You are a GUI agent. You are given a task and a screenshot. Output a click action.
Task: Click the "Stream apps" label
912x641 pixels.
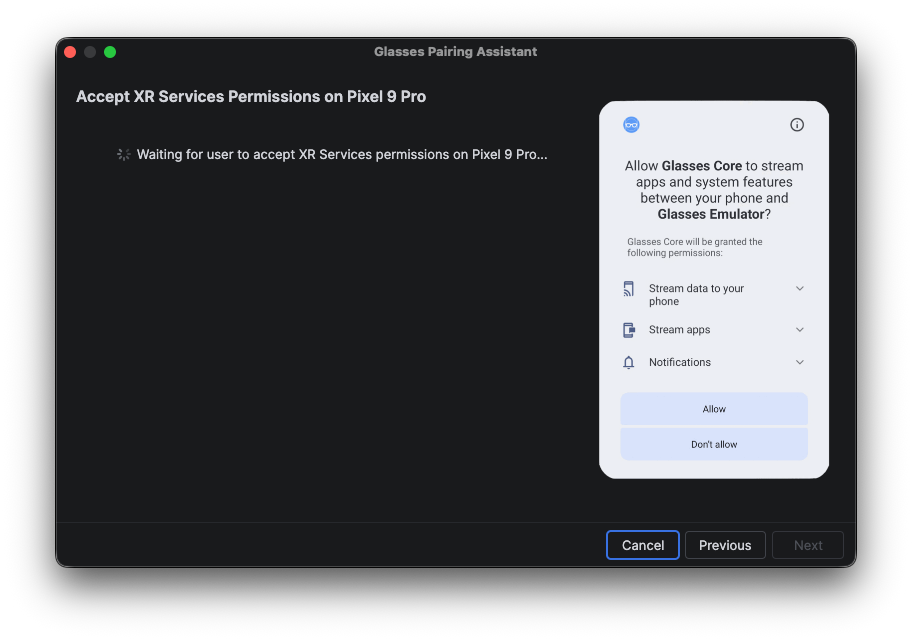(x=679, y=330)
